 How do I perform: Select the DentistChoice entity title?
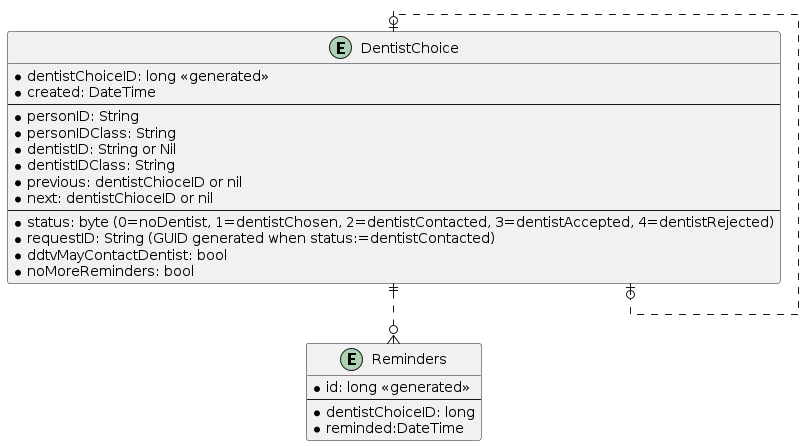click(409, 48)
